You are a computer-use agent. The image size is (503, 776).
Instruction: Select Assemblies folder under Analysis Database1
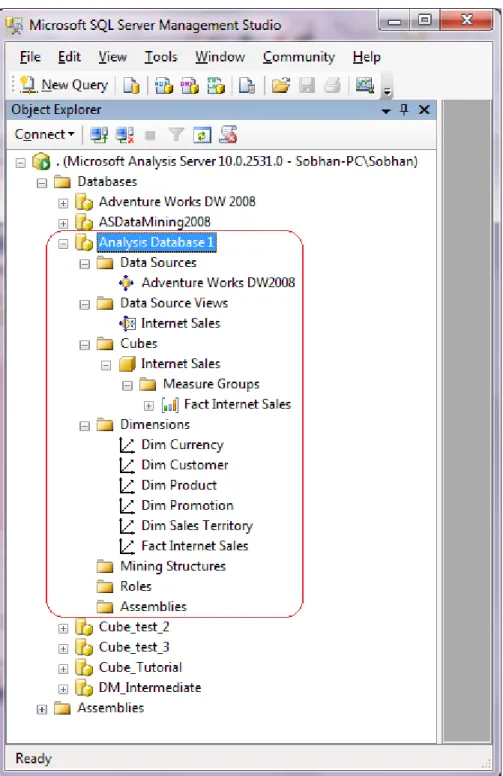(153, 607)
